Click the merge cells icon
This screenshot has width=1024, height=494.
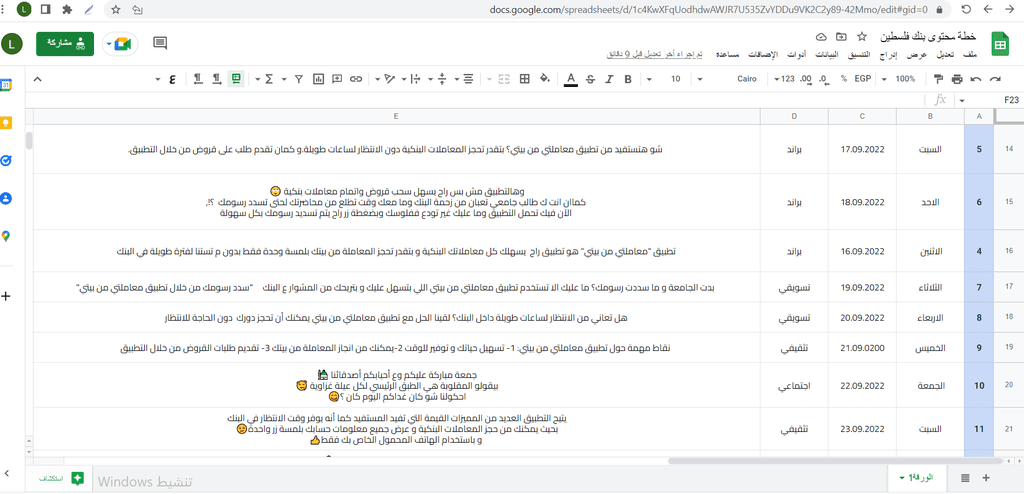504,79
